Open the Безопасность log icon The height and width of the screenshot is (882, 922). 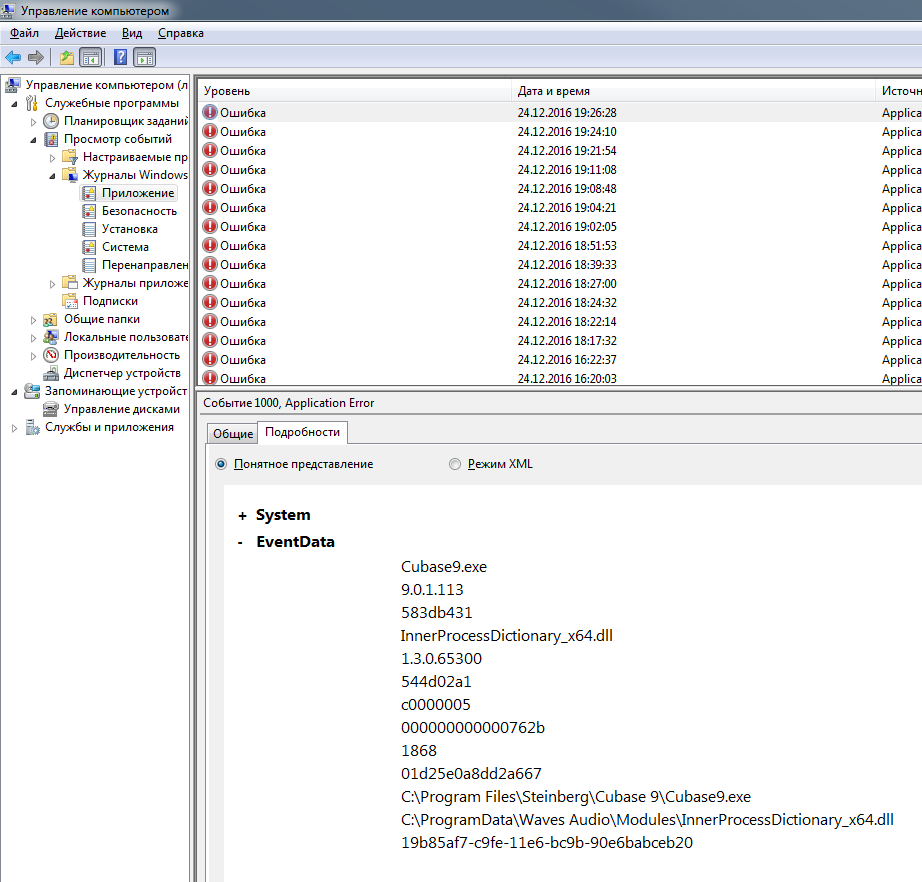point(89,211)
